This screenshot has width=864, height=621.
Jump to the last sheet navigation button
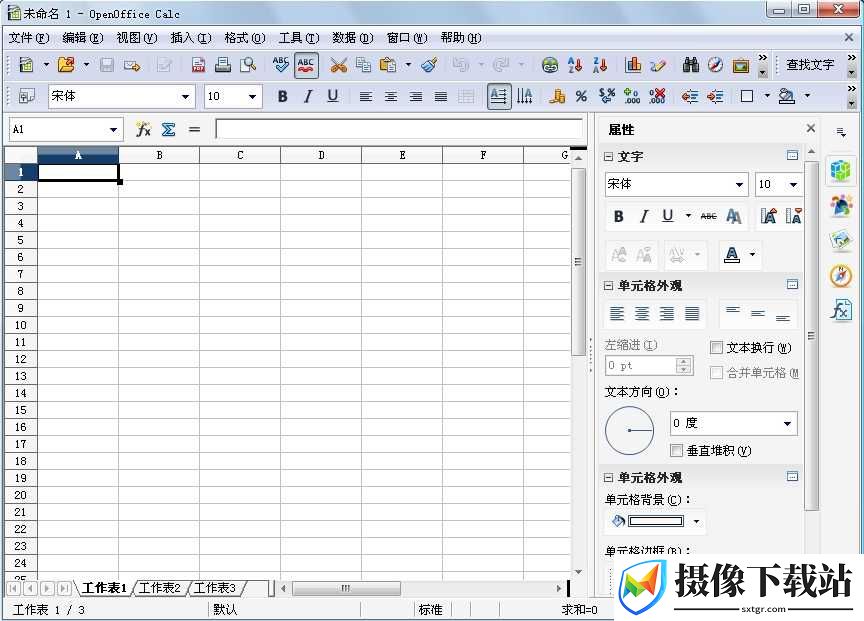coord(64,588)
